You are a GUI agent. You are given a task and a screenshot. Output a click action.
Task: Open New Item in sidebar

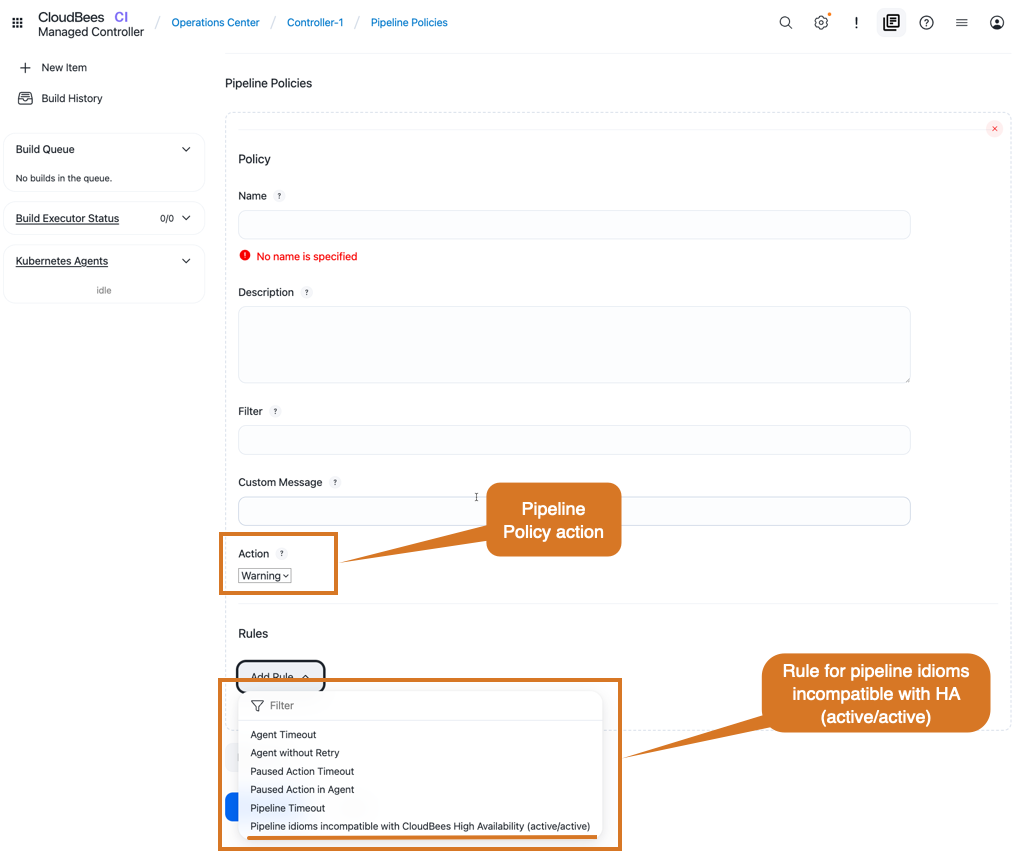coord(64,68)
